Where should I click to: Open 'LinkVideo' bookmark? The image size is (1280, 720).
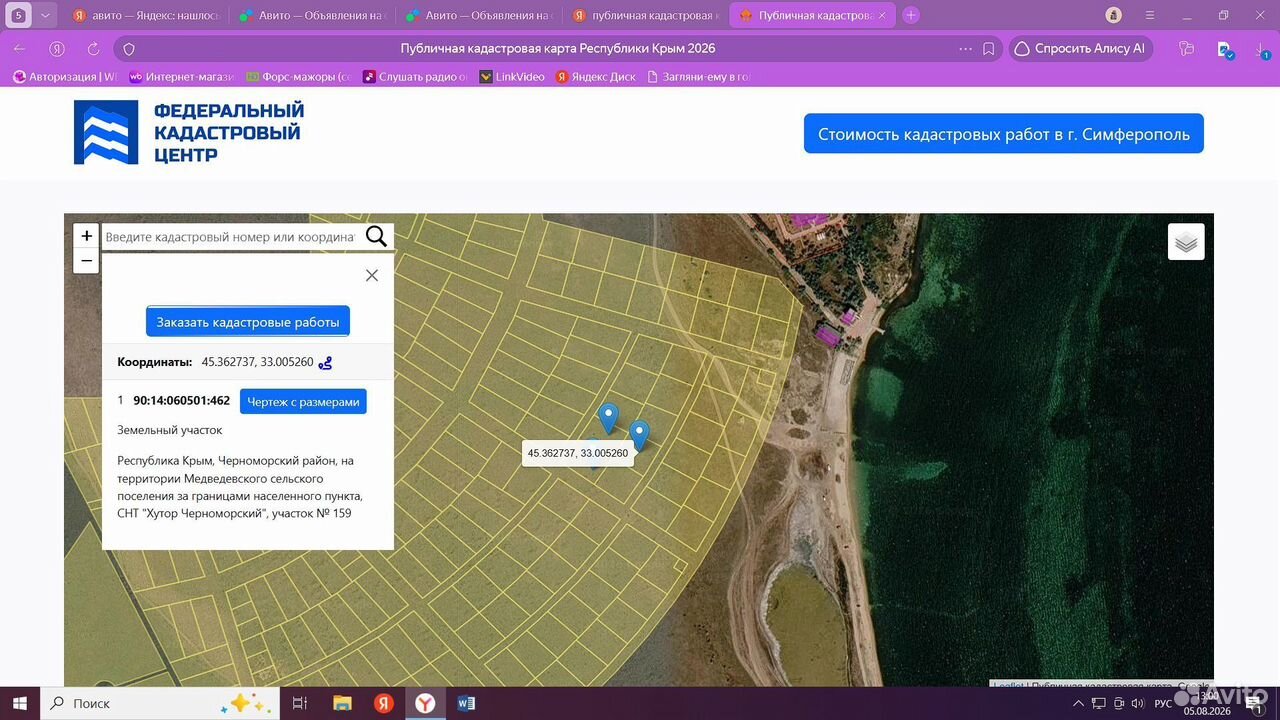512,77
